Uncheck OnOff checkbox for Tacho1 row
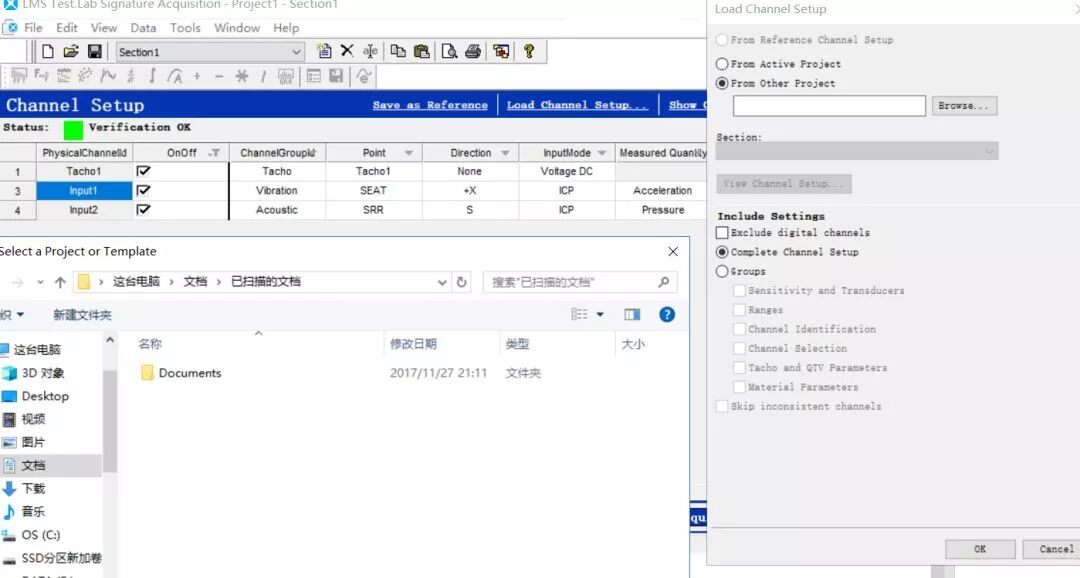Screen dimensions: 1080x578 click(143, 171)
